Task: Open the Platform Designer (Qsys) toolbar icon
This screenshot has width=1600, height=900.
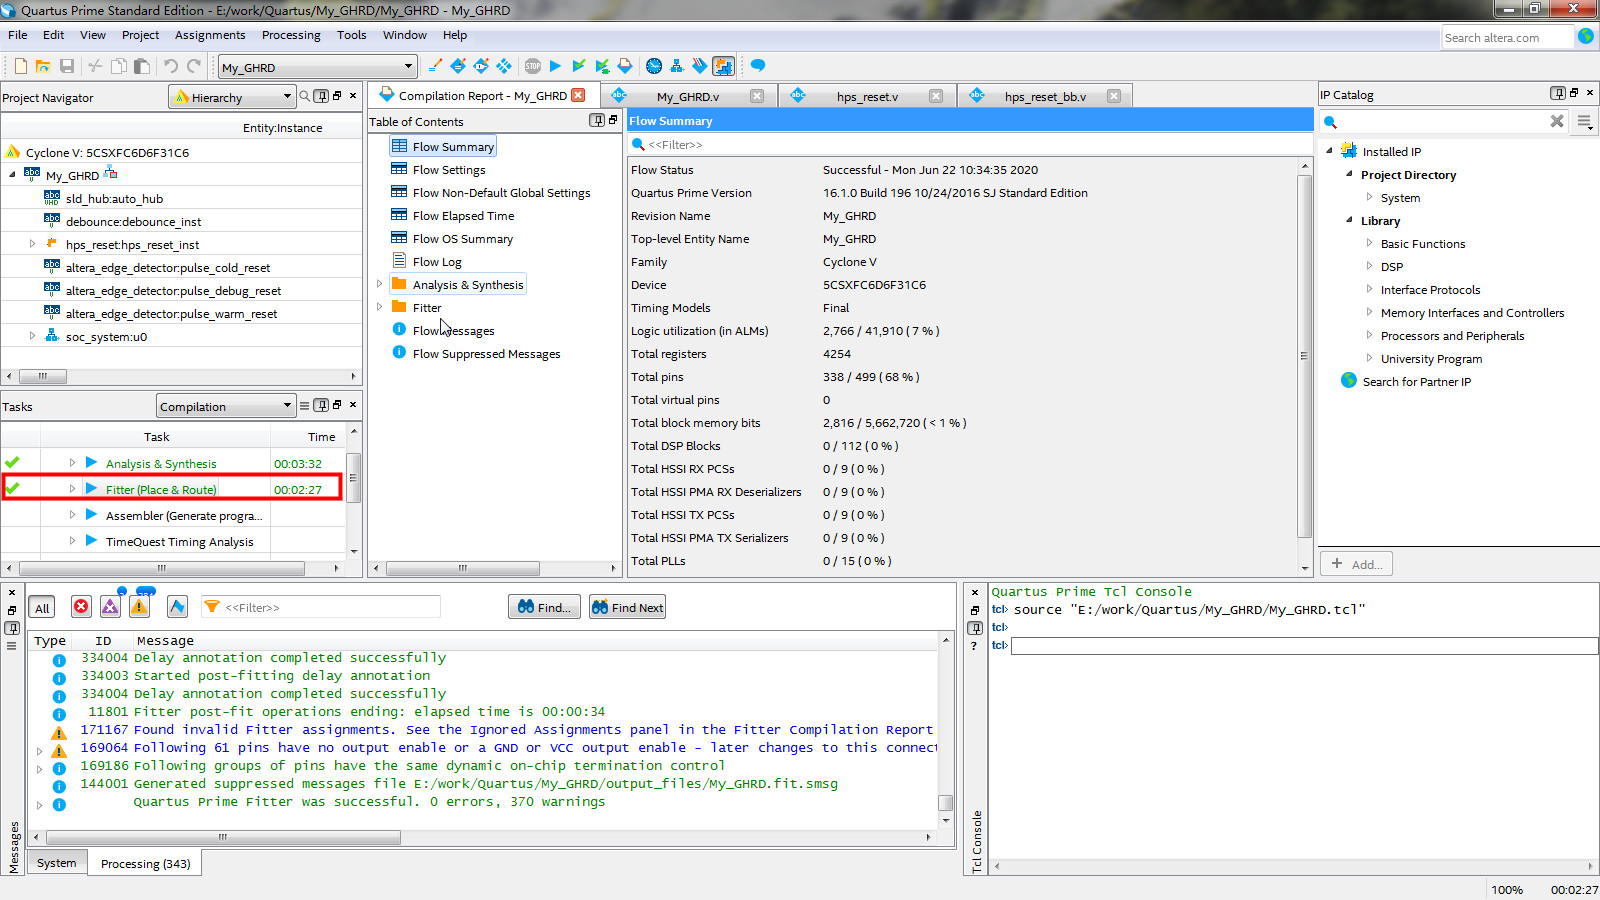Action: point(723,66)
